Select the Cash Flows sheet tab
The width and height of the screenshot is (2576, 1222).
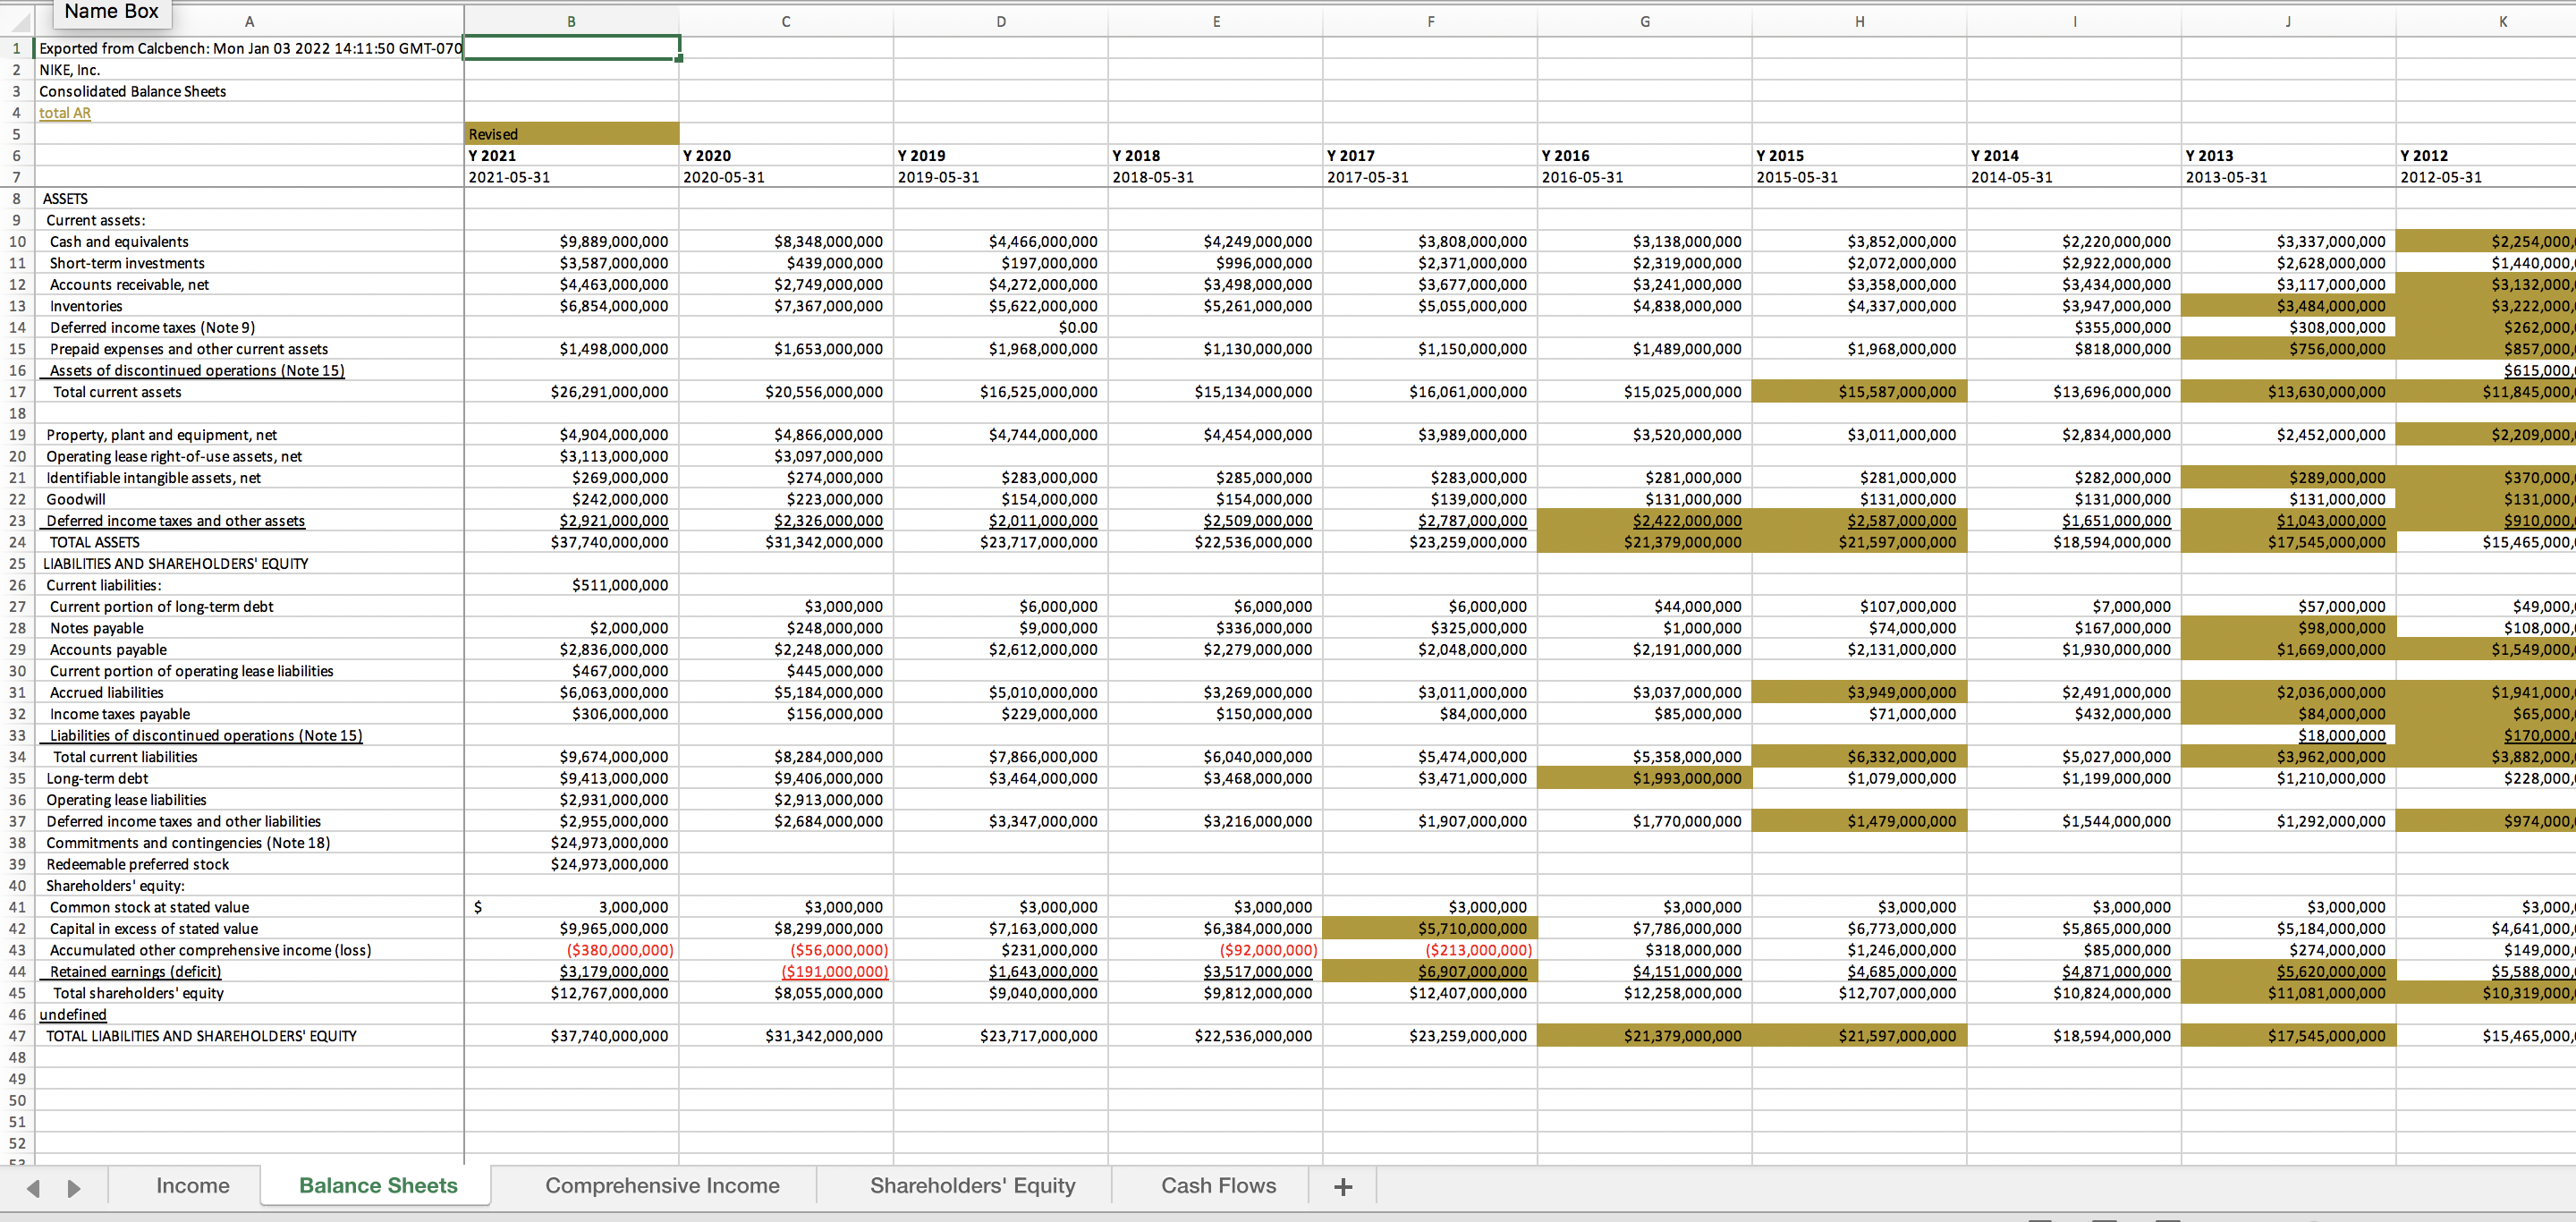click(x=1217, y=1185)
